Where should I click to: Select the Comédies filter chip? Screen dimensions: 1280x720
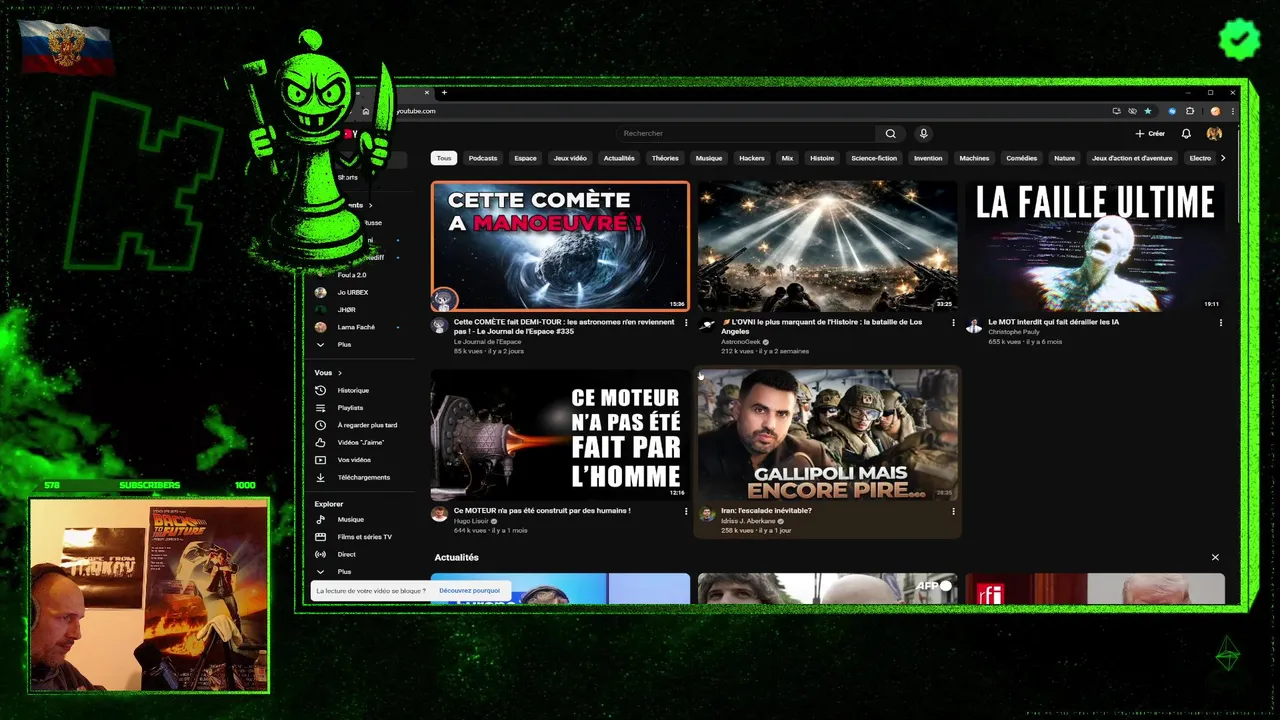pos(1022,158)
